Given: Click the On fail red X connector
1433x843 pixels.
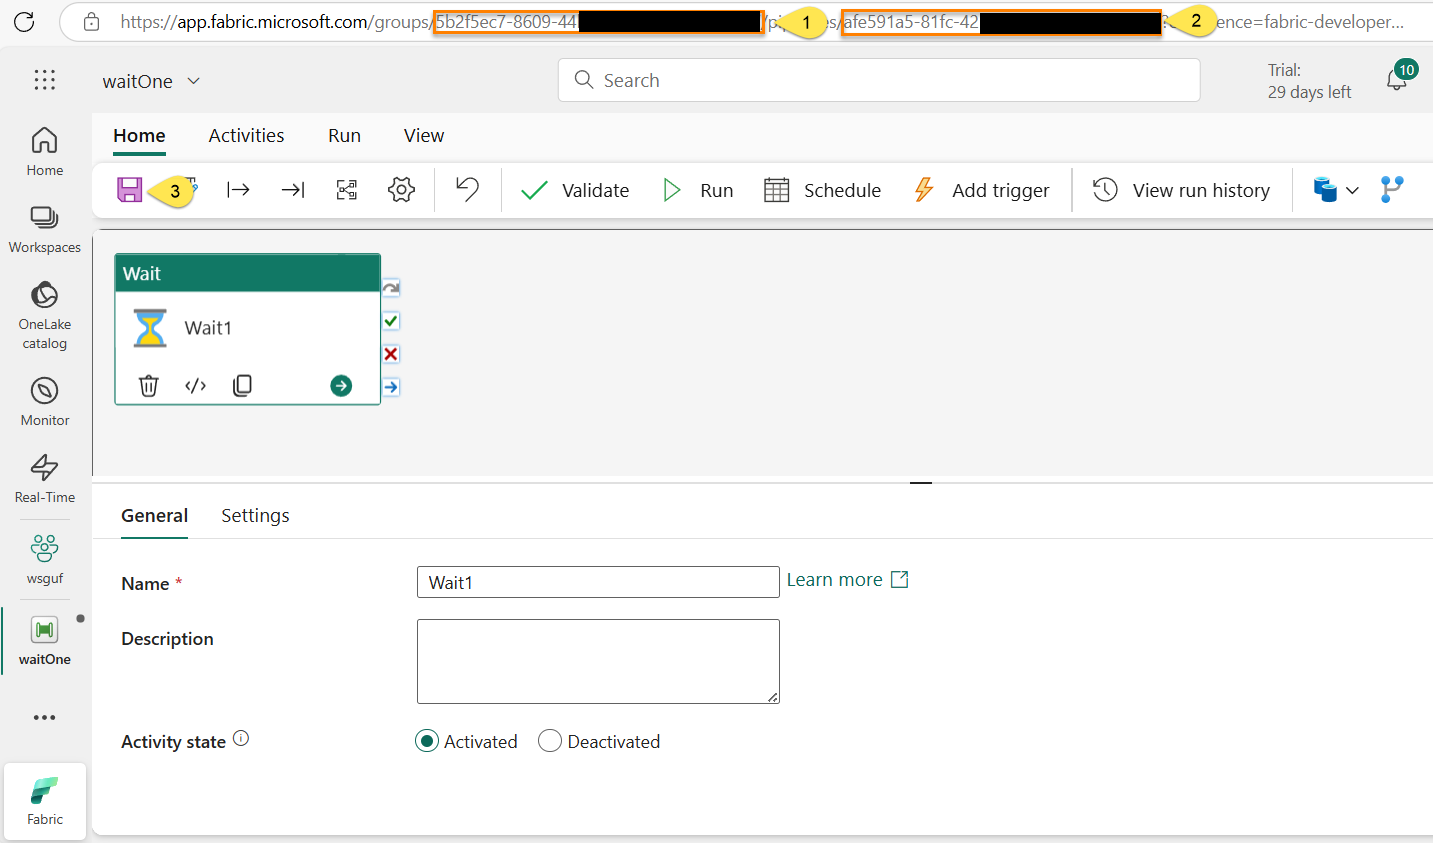Looking at the screenshot, I should point(391,354).
